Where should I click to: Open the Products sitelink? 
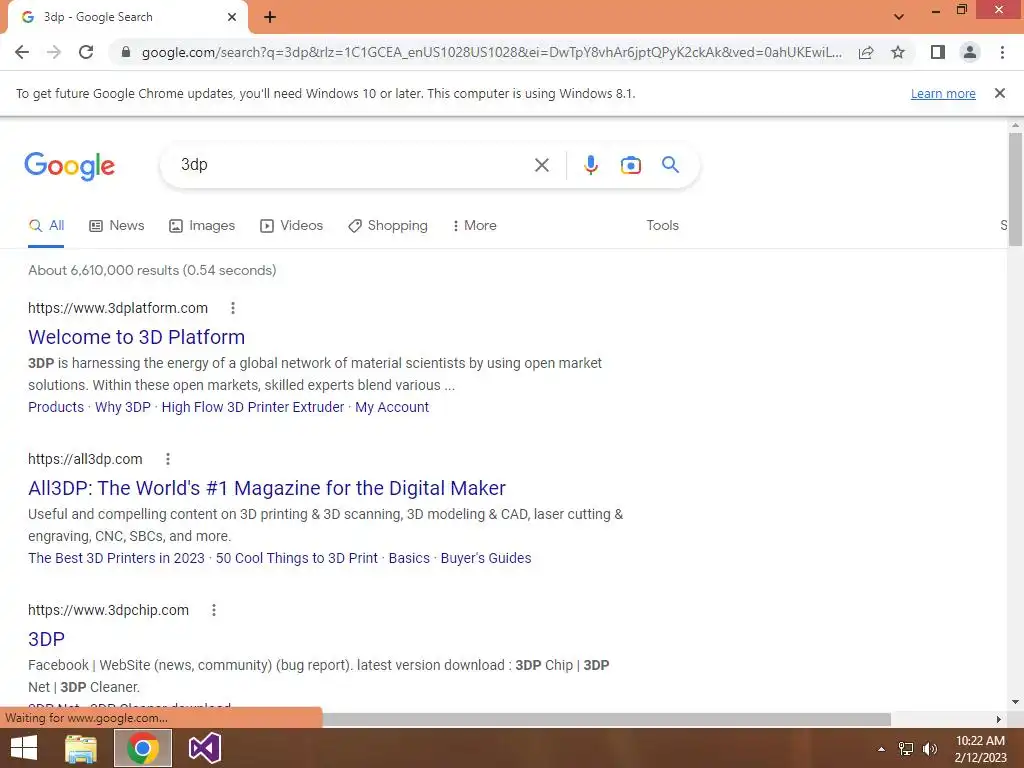[x=56, y=408]
